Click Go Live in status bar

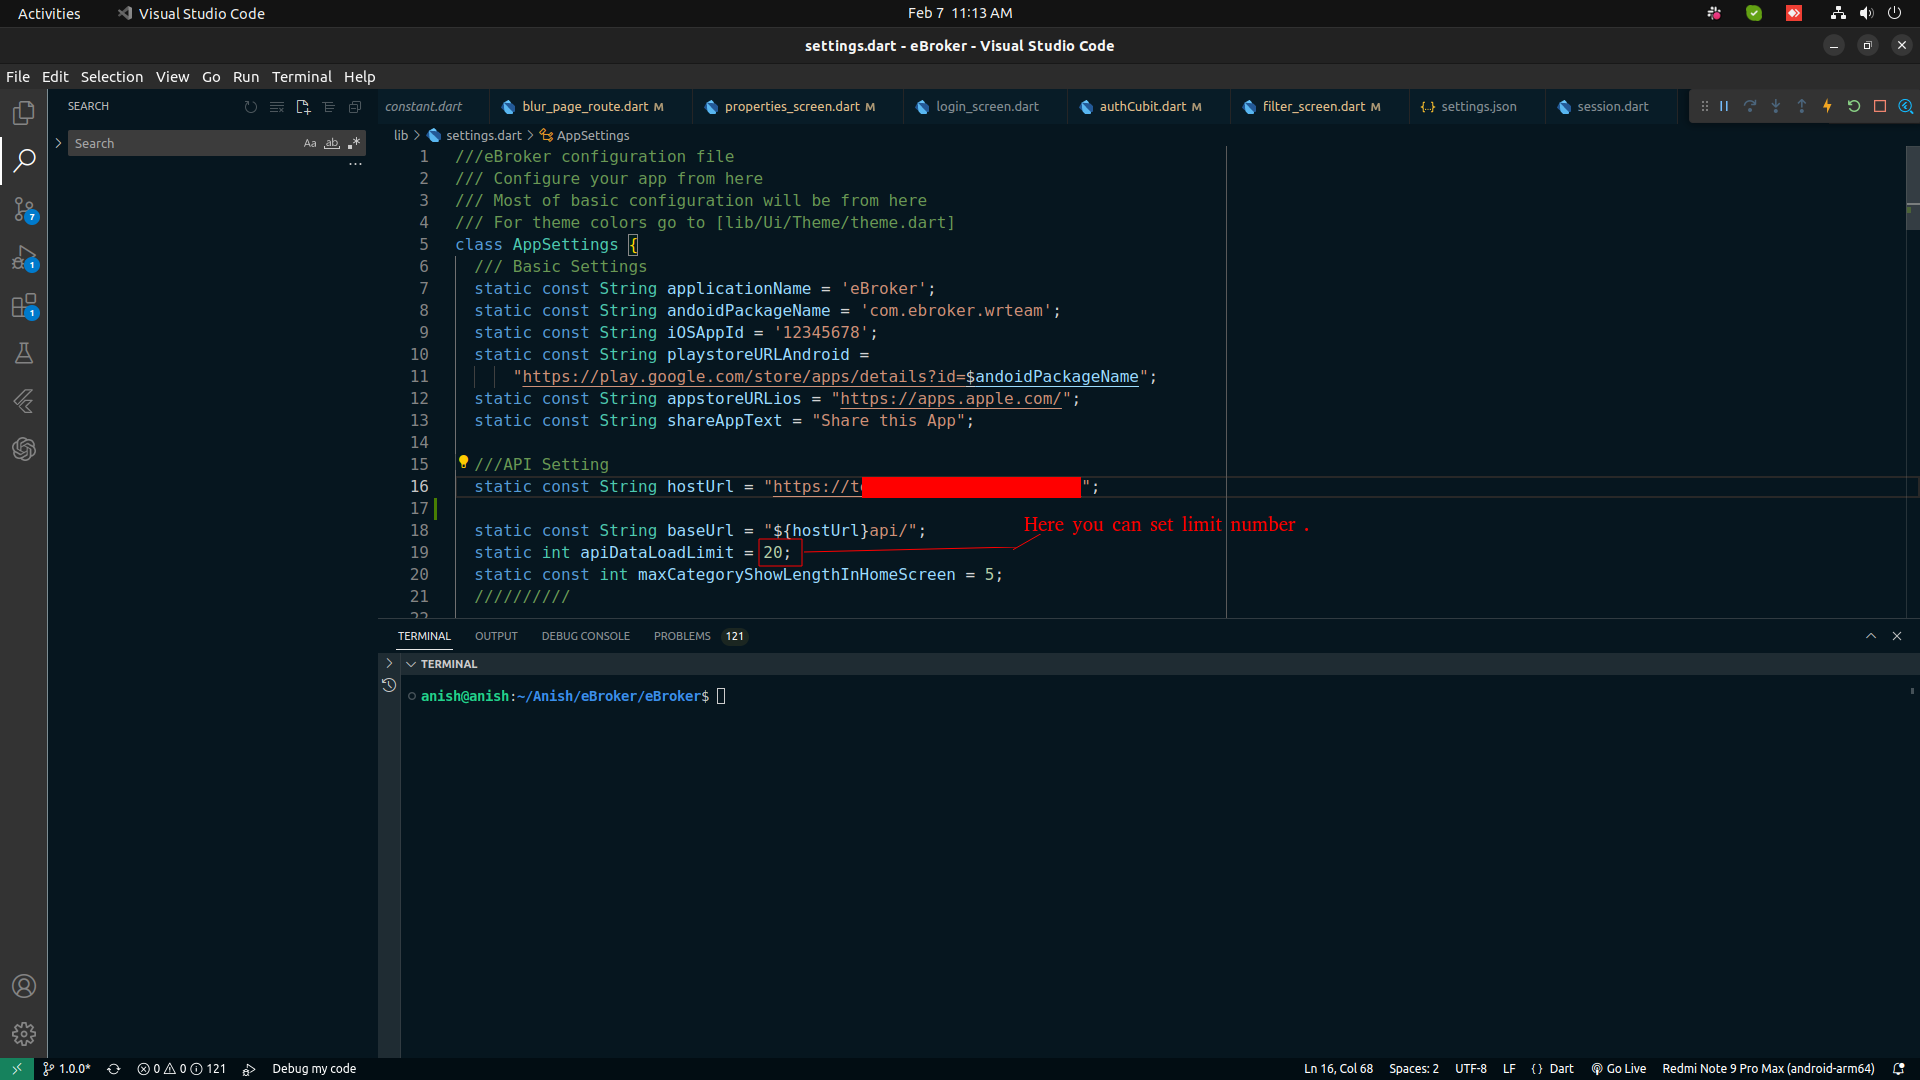(1618, 1069)
